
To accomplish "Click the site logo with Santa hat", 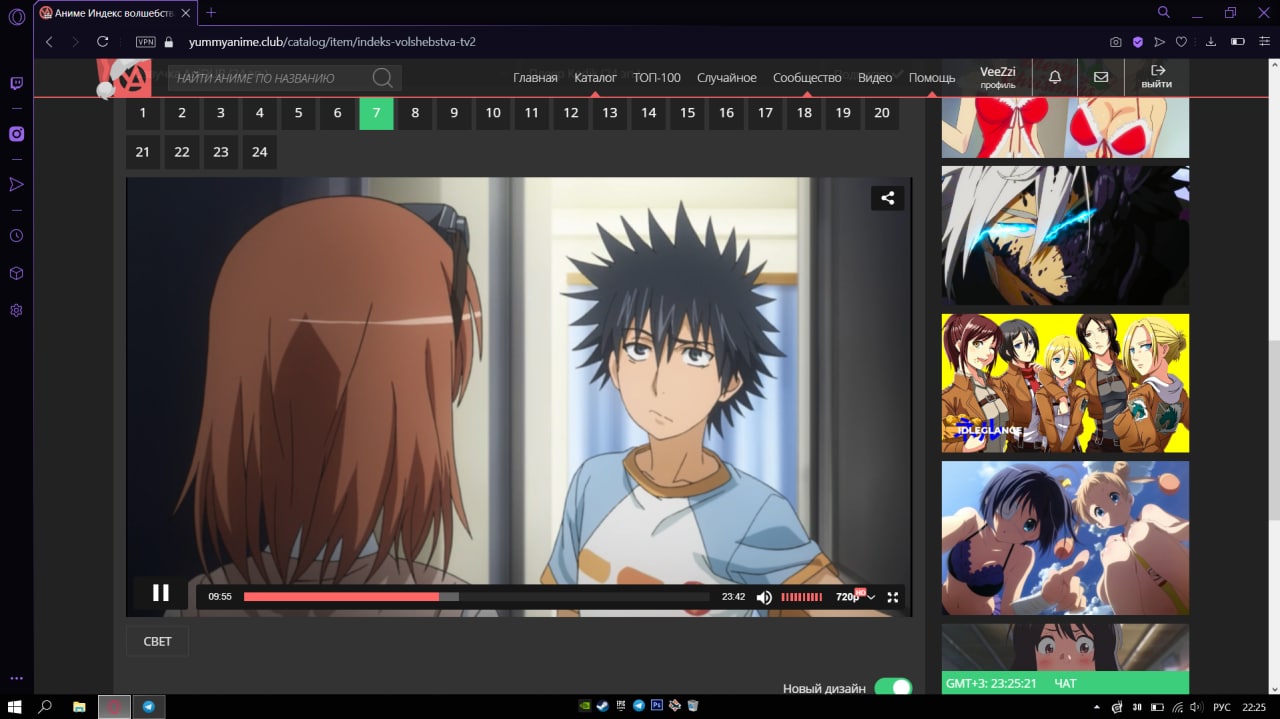I will click(123, 78).
